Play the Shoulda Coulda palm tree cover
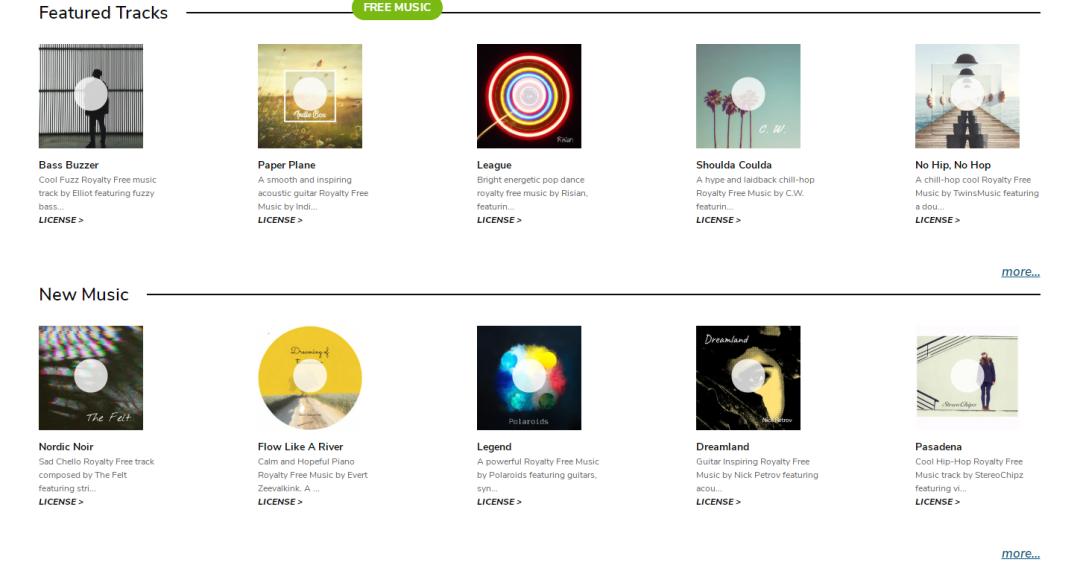1080x580 pixels. (748, 95)
